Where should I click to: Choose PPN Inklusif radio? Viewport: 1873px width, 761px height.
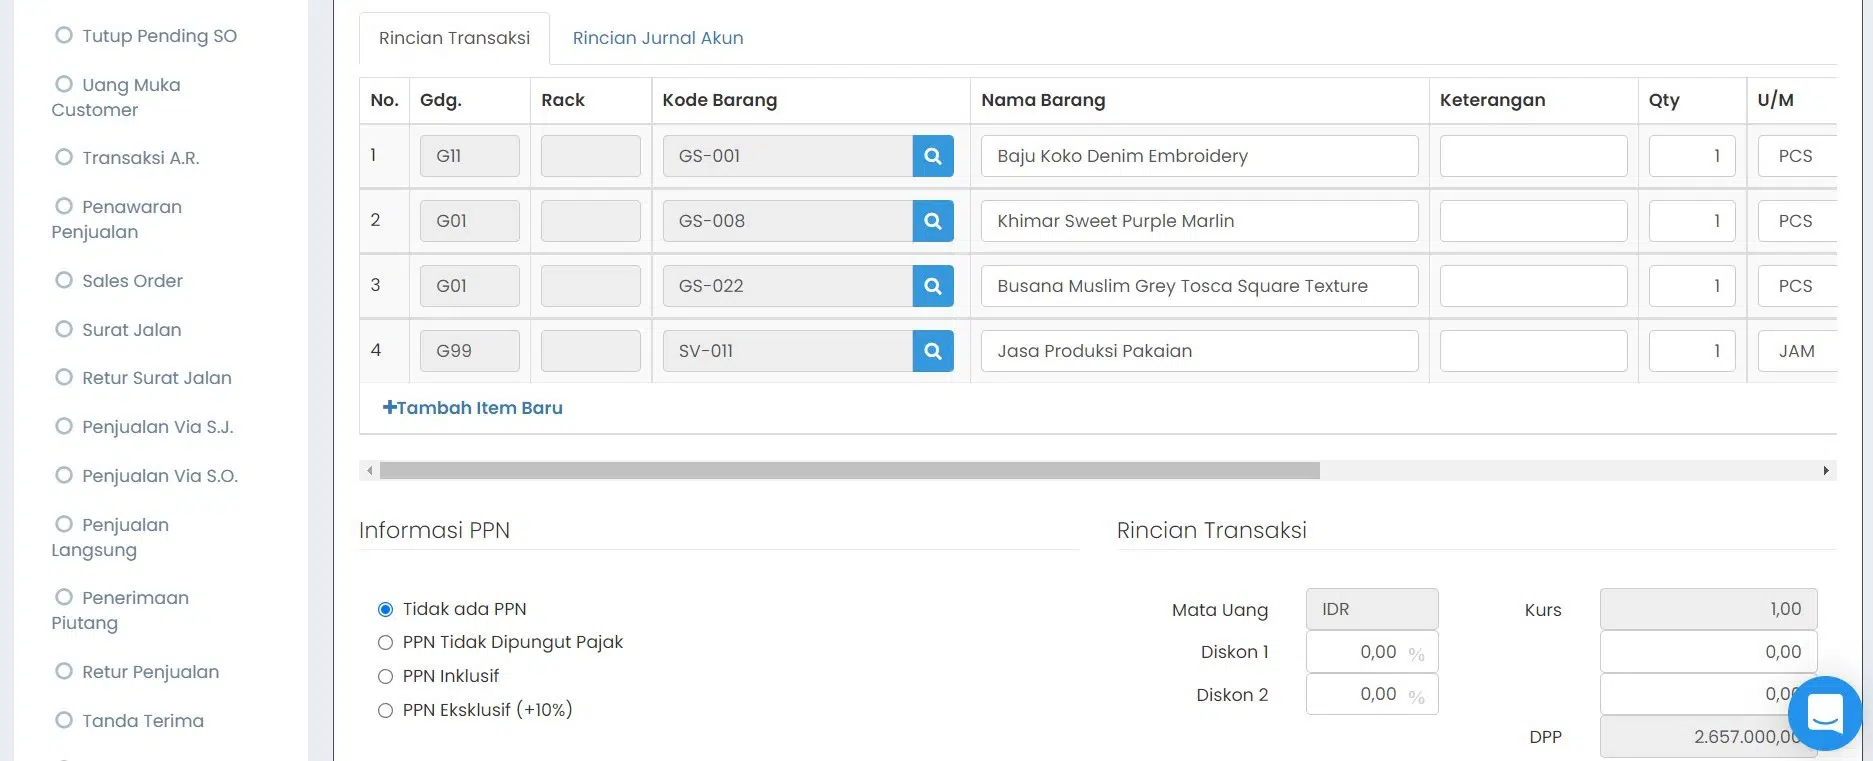pyautogui.click(x=385, y=676)
